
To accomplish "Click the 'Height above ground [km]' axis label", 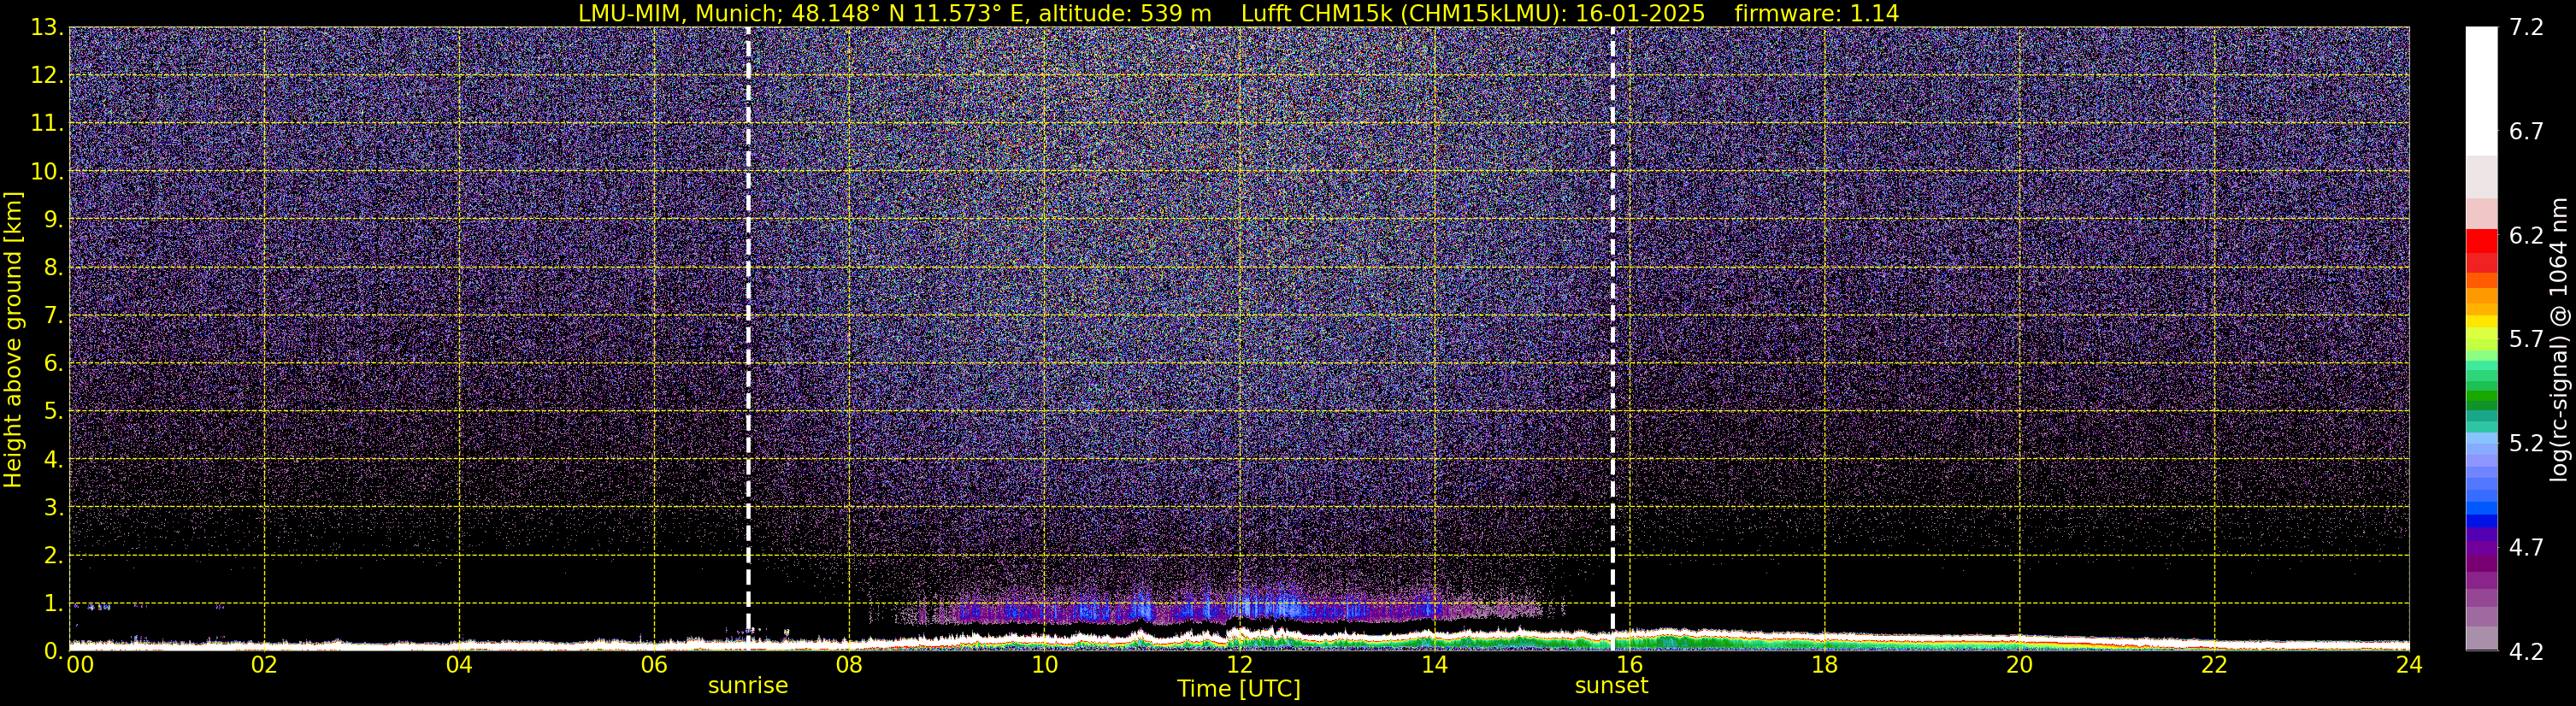I will pyautogui.click(x=13, y=340).
